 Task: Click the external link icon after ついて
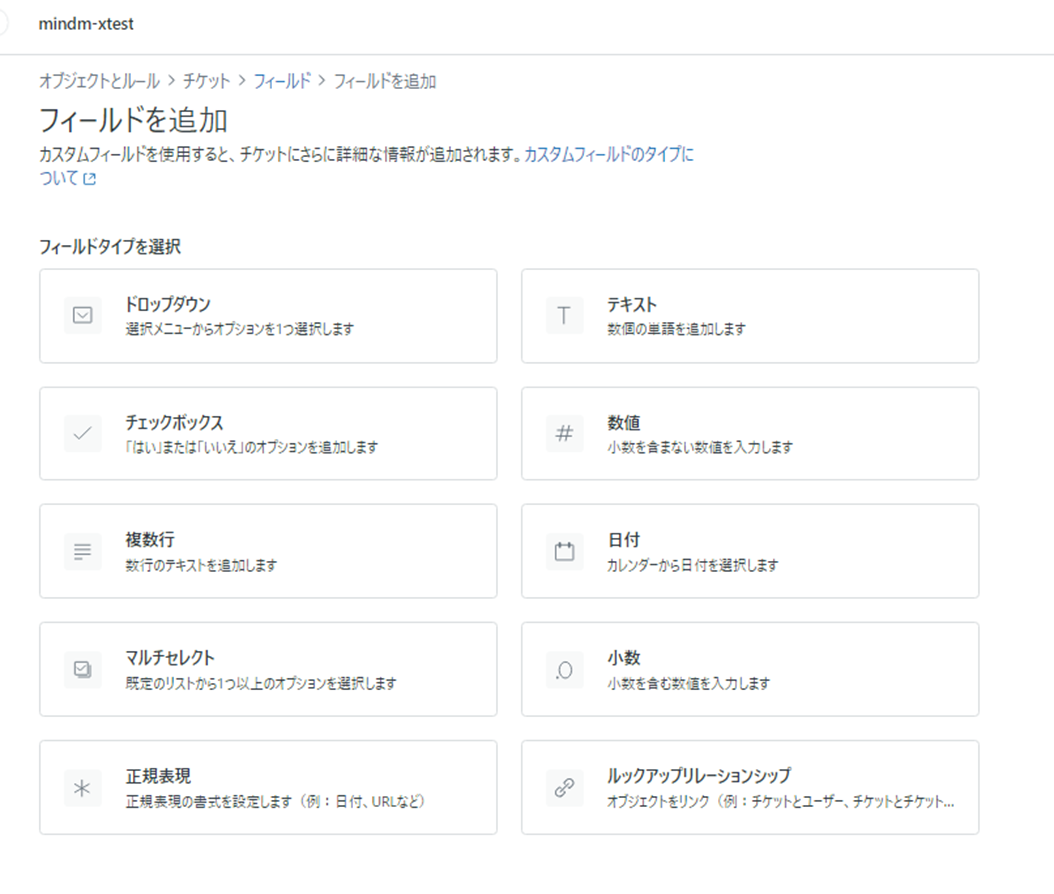coord(90,180)
